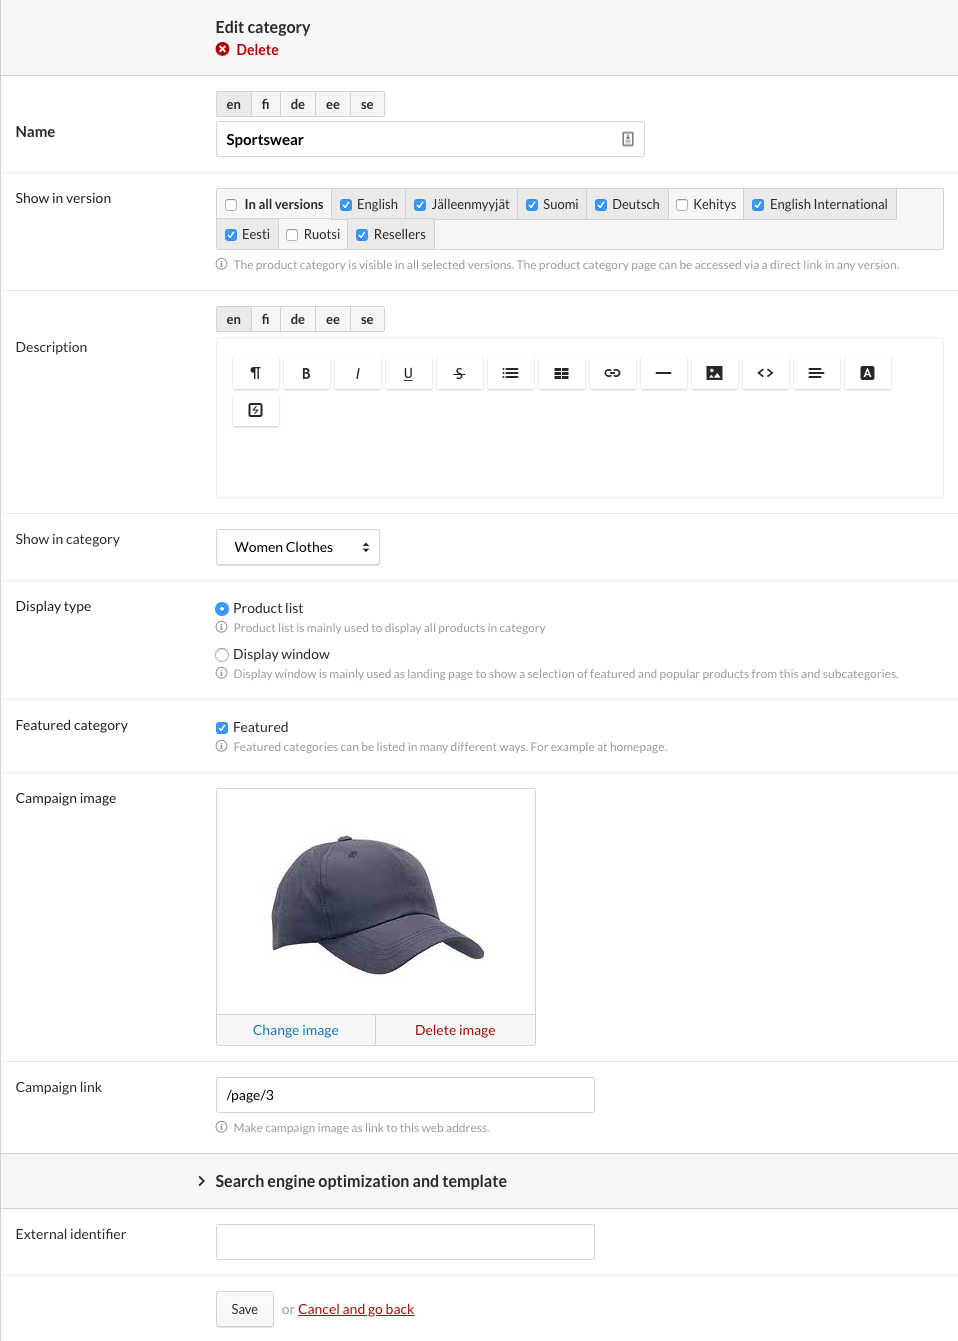This screenshot has height=1341, width=958.
Task: Click Cancel and go back link
Action: (356, 1309)
